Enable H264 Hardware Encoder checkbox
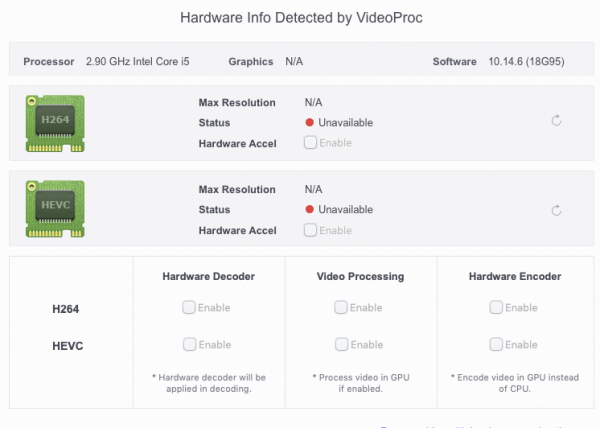The height and width of the screenshot is (428, 600). pos(496,308)
